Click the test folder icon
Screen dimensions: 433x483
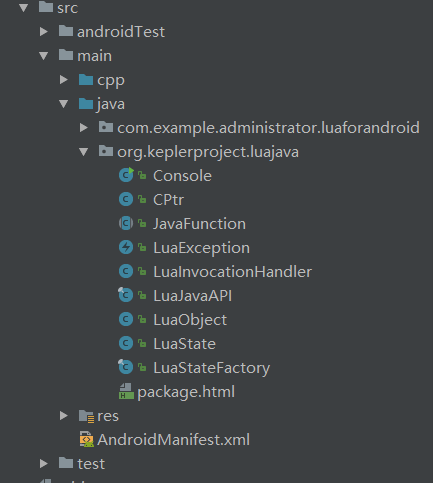tap(66, 463)
